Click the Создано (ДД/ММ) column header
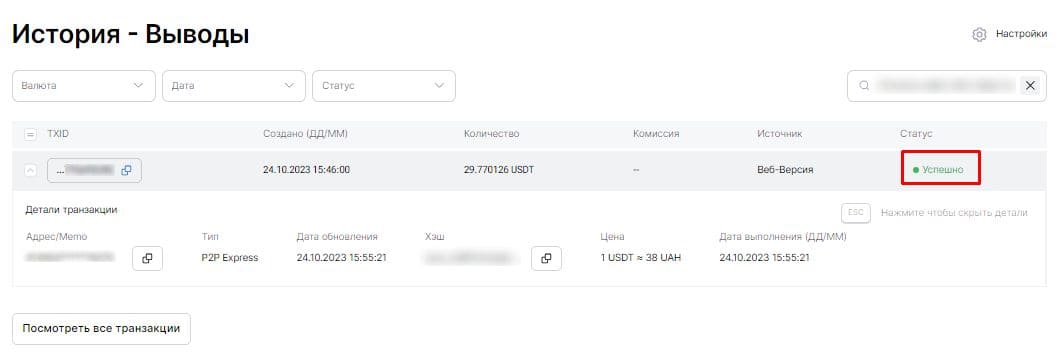Screen dimensions: 1062x362 tap(305, 134)
